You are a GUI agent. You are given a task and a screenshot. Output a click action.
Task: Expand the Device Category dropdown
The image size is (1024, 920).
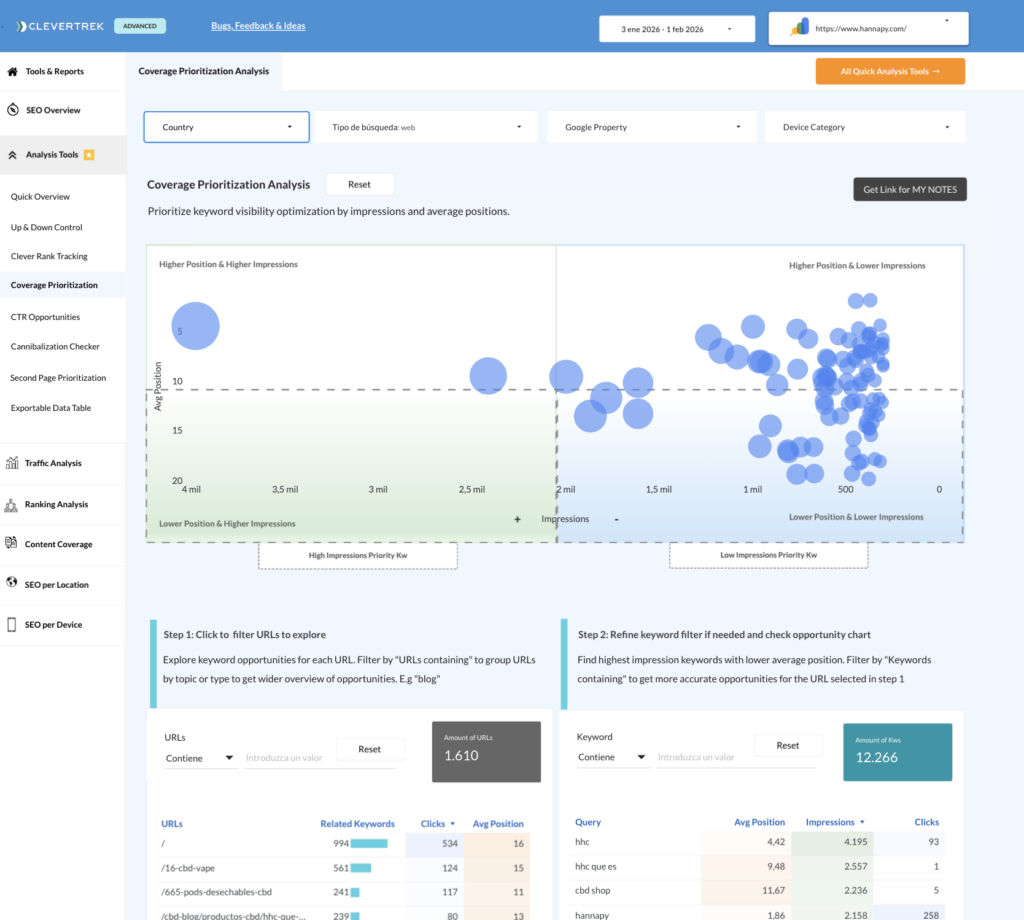[x=865, y=127]
